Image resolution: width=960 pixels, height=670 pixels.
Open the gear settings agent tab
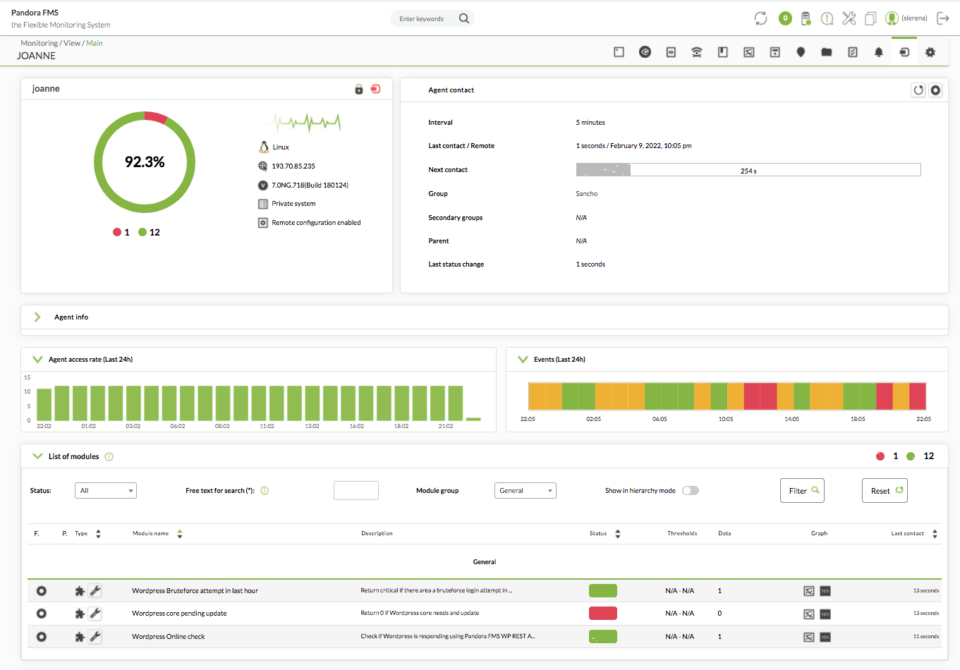point(931,52)
